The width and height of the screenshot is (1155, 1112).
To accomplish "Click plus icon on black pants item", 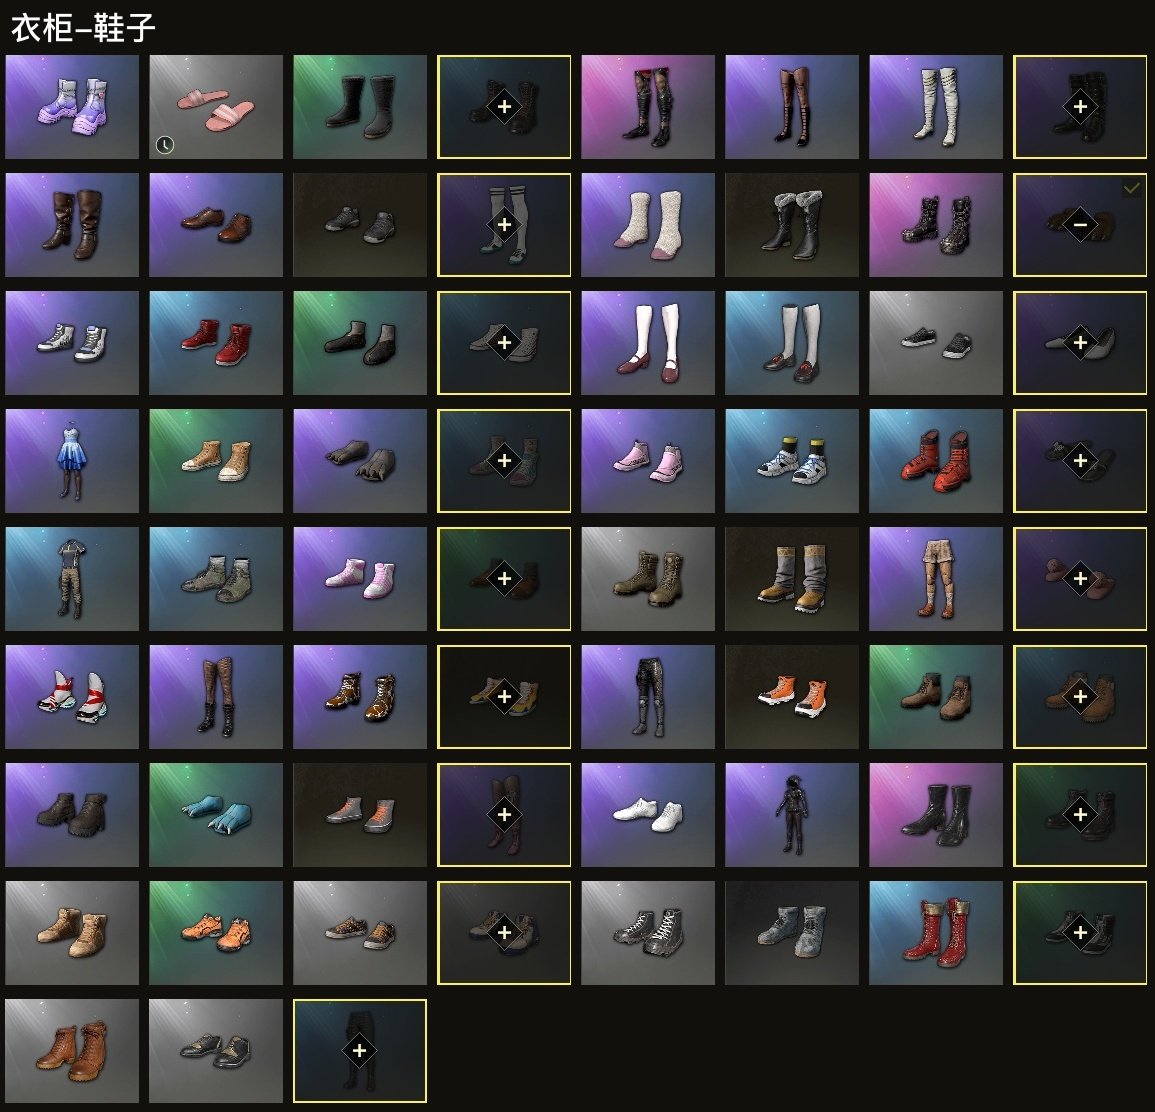I will 359,1050.
